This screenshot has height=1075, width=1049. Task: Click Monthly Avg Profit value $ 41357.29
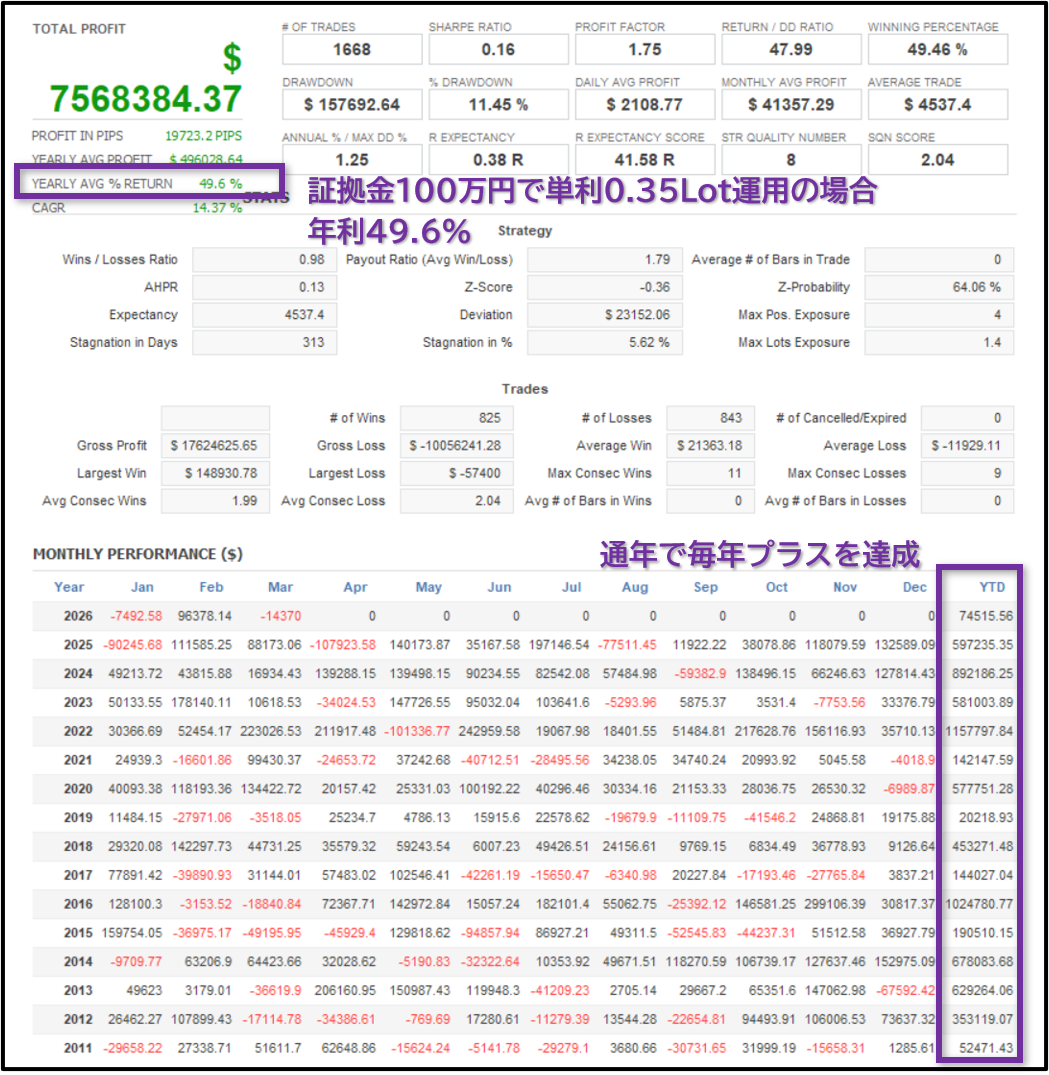click(791, 105)
